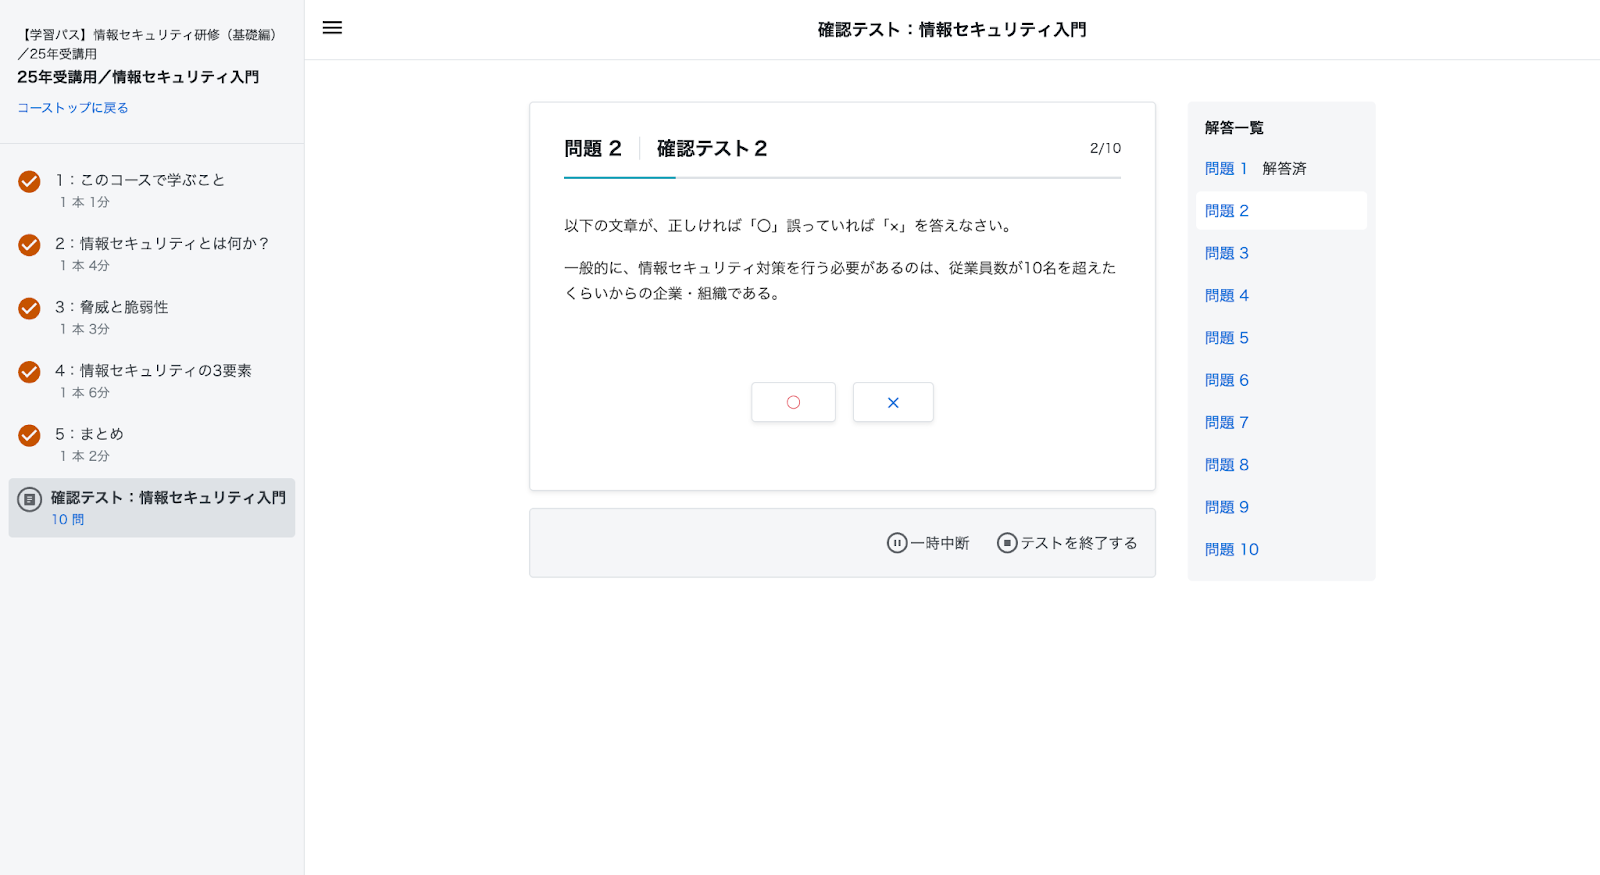This screenshot has height=875, width=1600.
Task: Click the course title 25年受講用／情報セキュリティ入門
Action: click(138, 77)
